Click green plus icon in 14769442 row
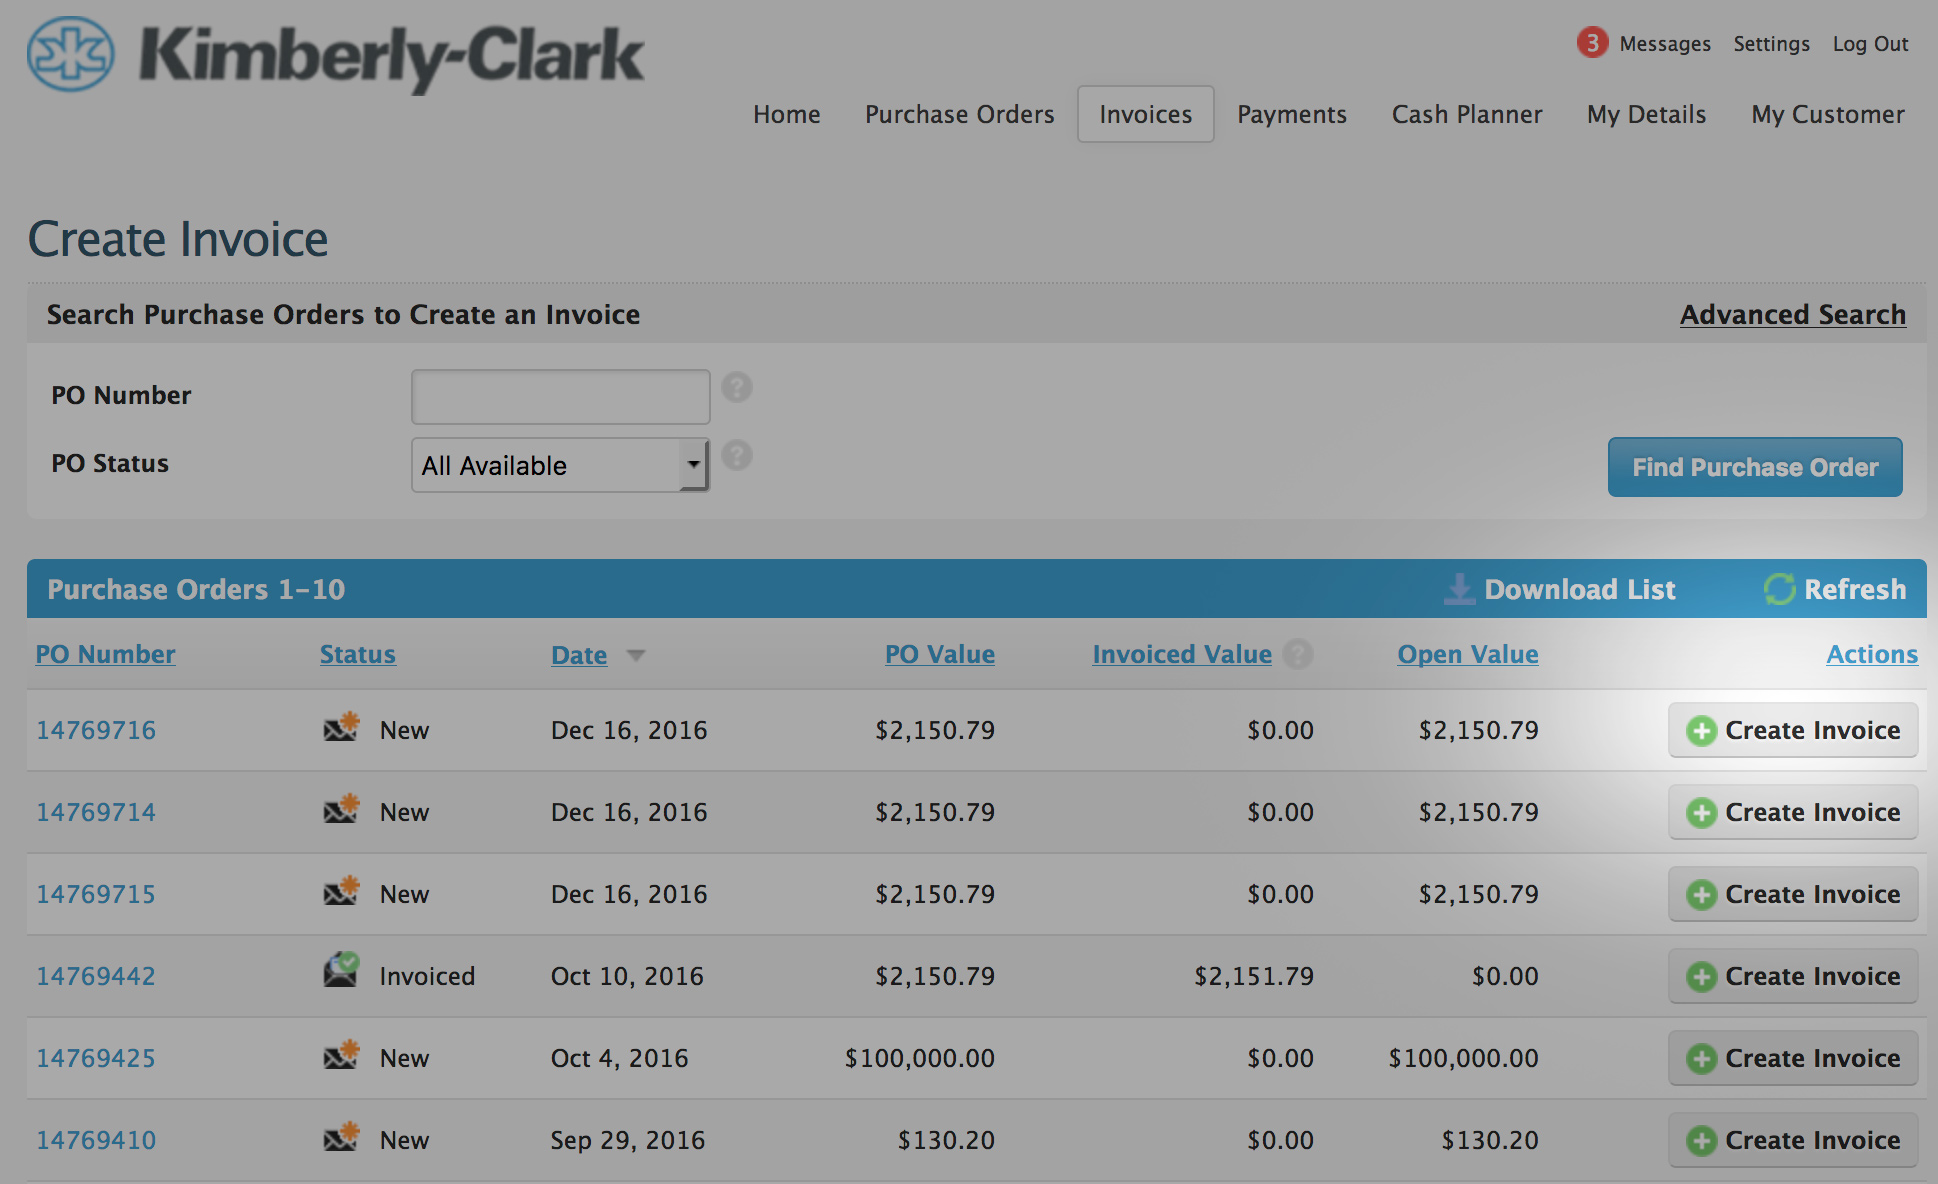Viewport: 1938px width, 1184px height. coord(1701,977)
